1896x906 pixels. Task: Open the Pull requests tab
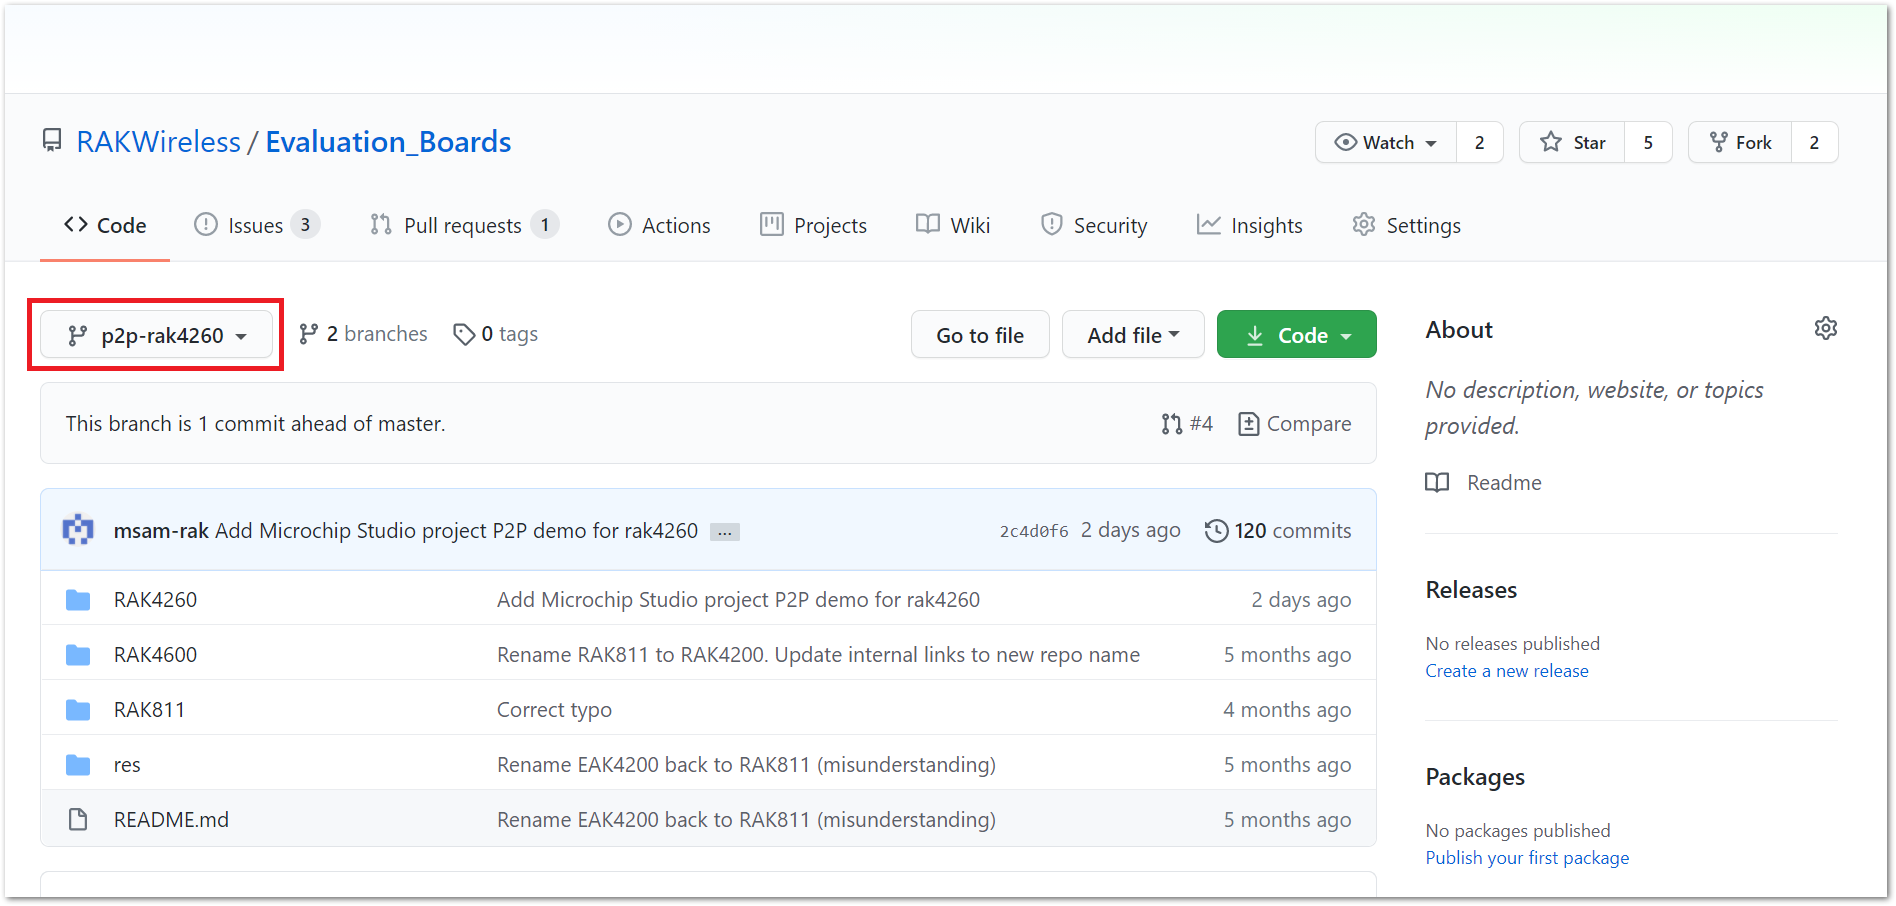coord(464,225)
